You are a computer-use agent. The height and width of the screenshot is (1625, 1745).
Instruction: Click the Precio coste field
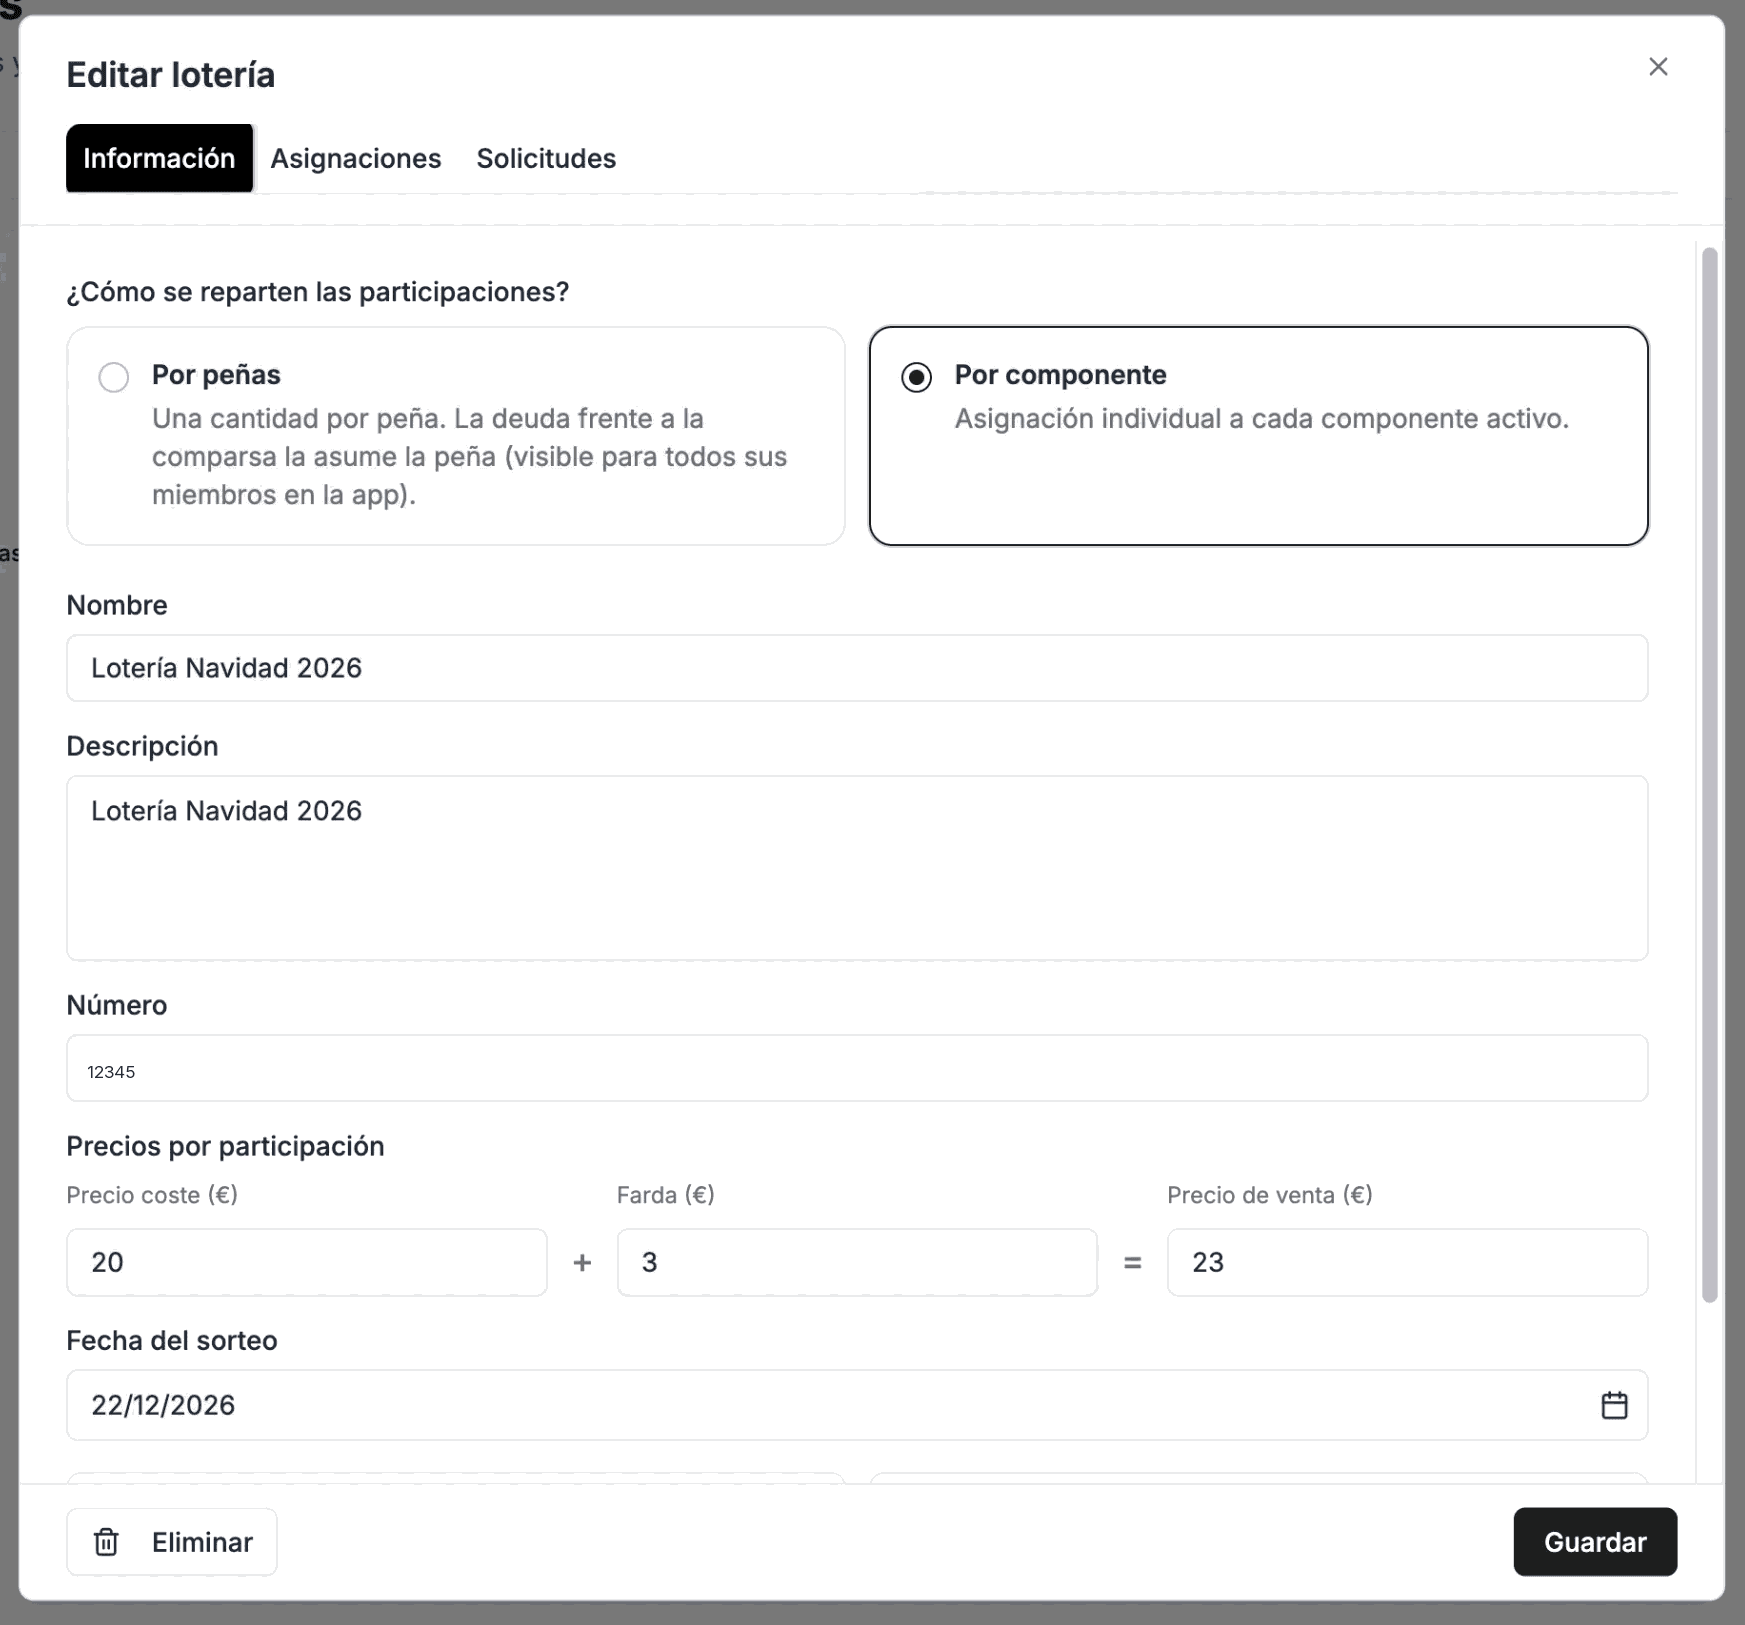tap(307, 1262)
